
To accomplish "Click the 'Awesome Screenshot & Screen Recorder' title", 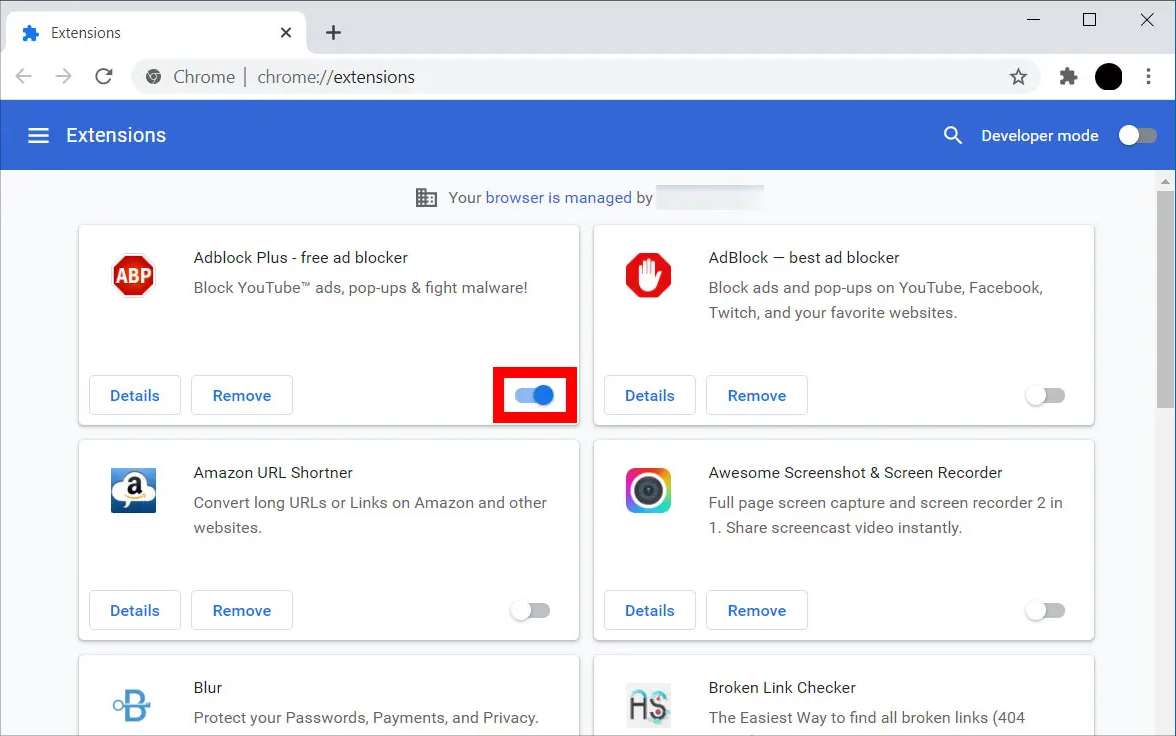I will point(856,473).
